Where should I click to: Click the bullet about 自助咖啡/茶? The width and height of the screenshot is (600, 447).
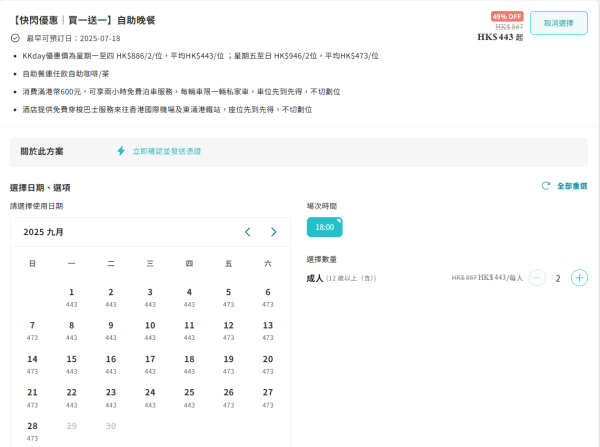point(66,73)
